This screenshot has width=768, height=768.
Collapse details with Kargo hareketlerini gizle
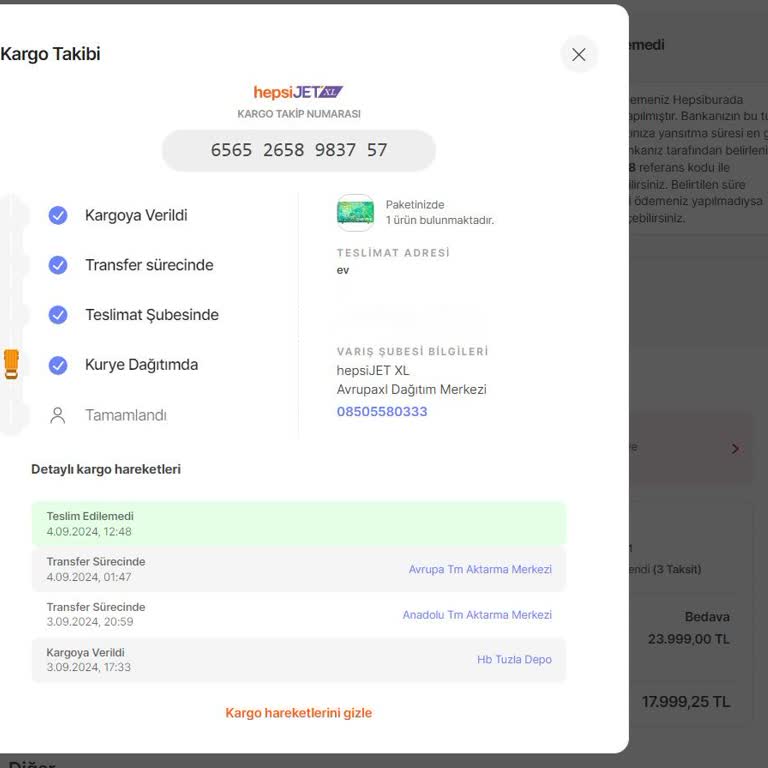(x=298, y=713)
